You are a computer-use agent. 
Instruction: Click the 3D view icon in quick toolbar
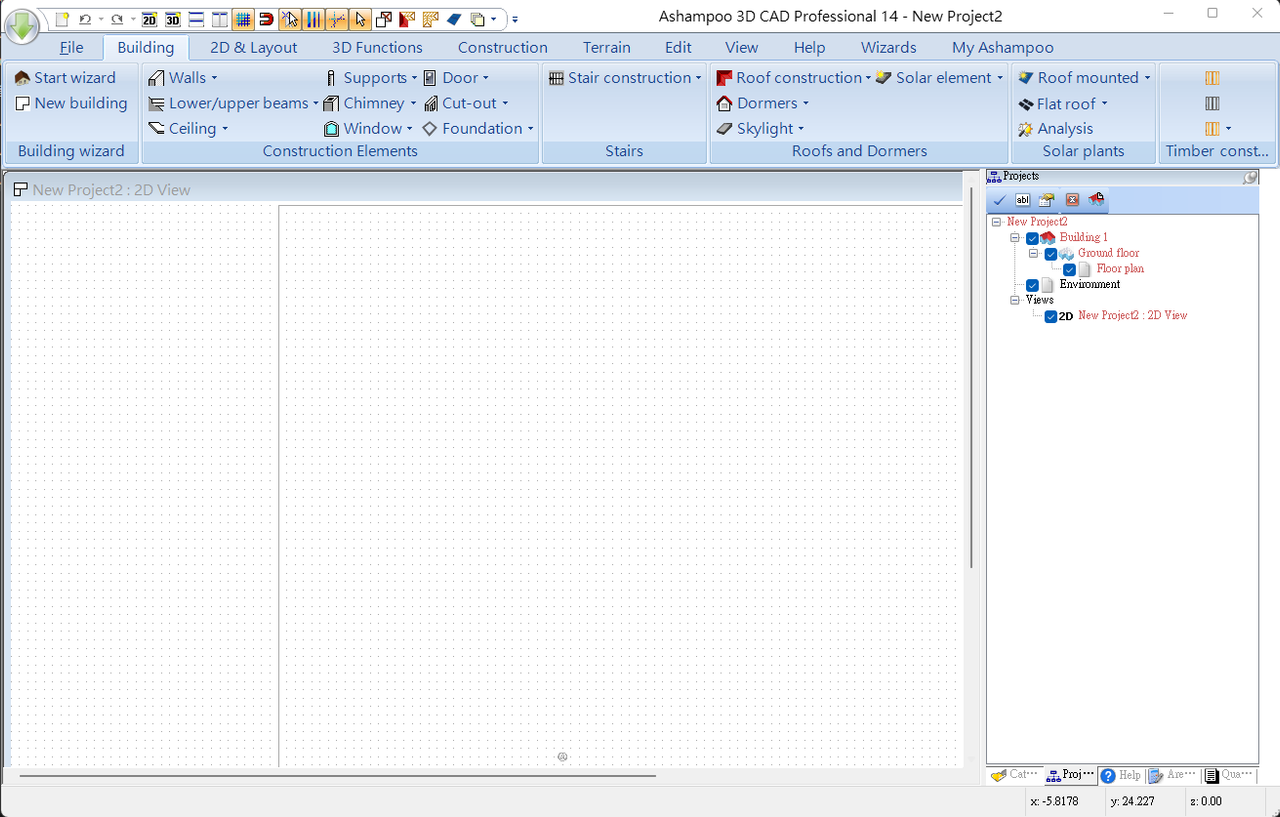coord(173,19)
